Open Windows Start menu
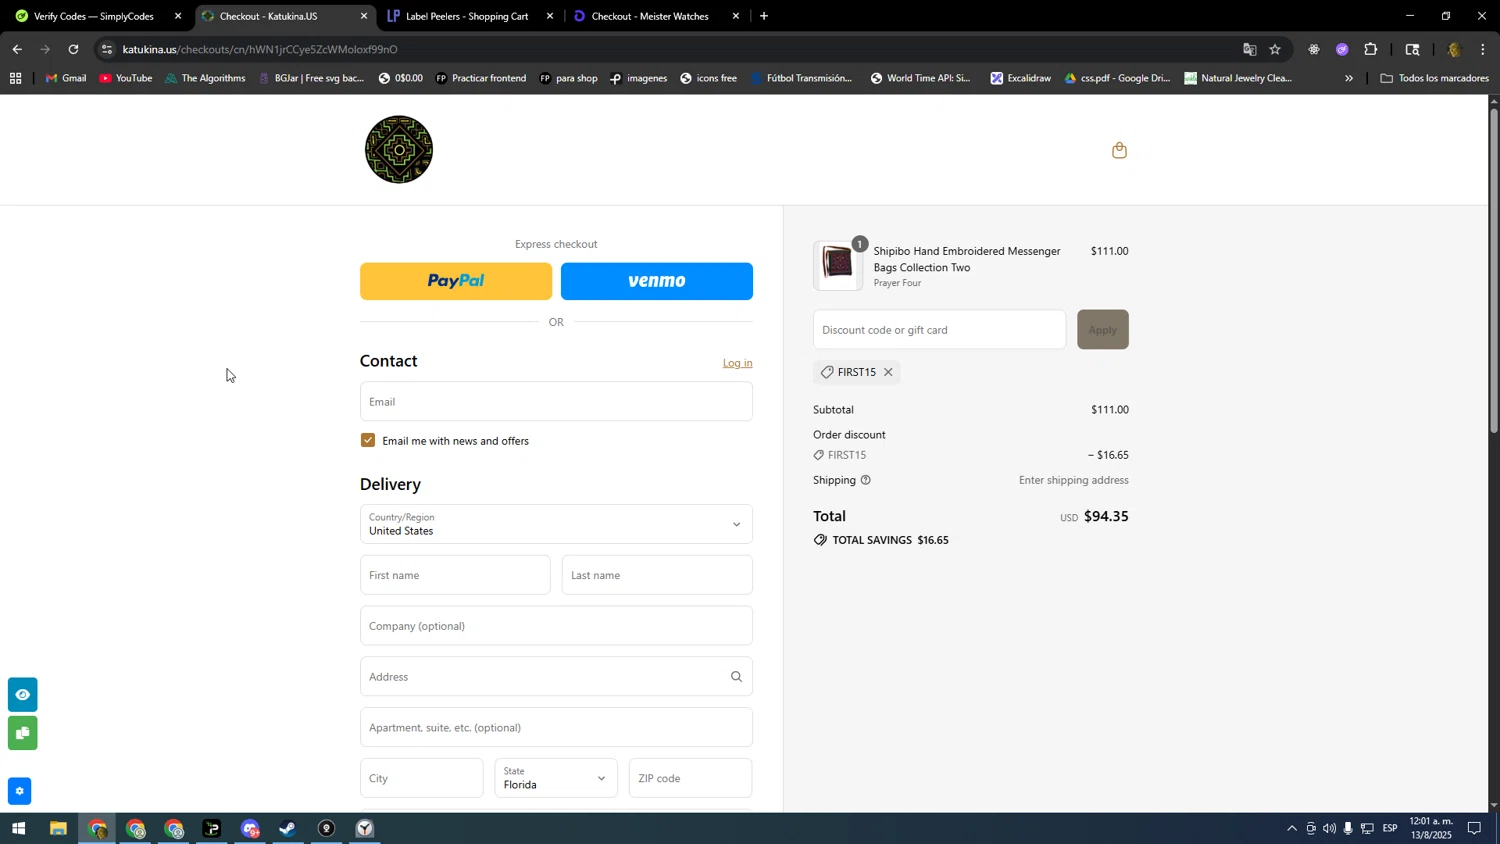The height and width of the screenshot is (844, 1500). coord(18,829)
